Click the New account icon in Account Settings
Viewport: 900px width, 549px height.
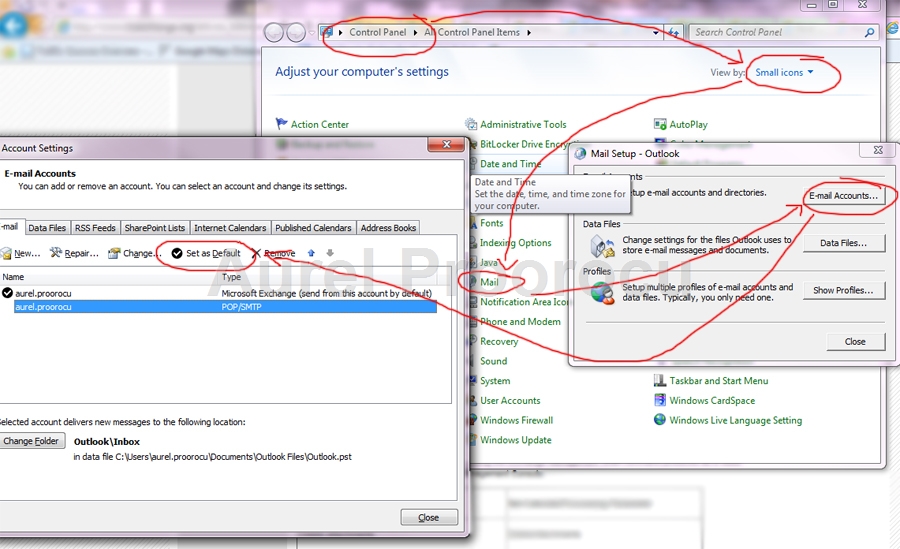tap(6, 253)
